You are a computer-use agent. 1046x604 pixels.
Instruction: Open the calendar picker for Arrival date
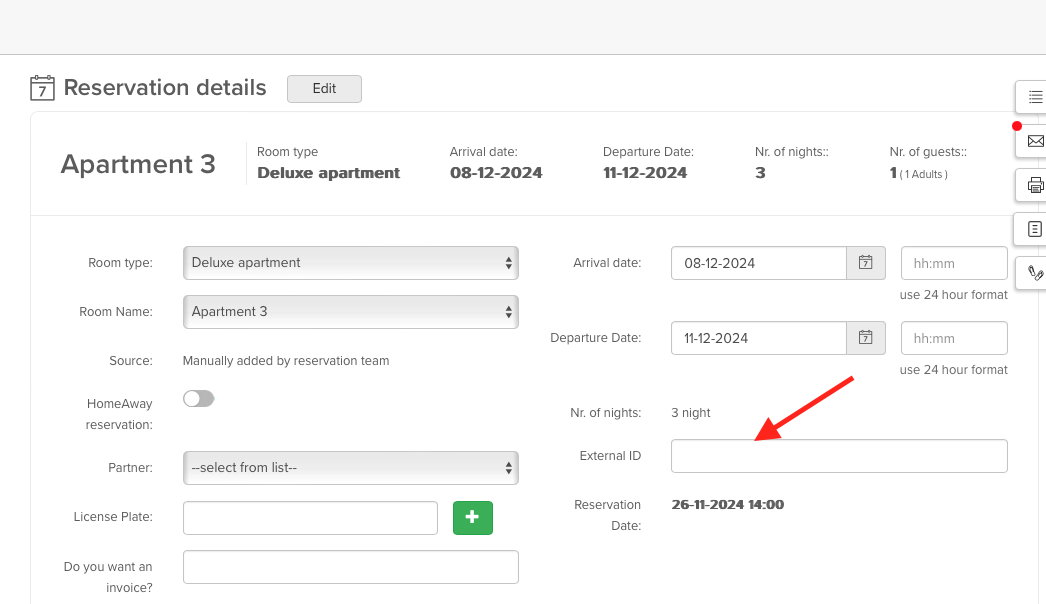[865, 262]
